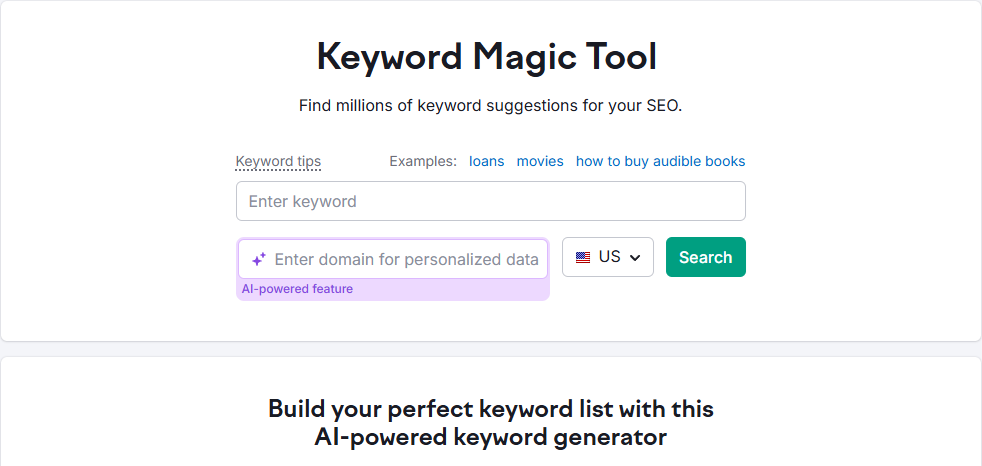This screenshot has height=466, width=982.
Task: Select the 'loans' example keyword
Action: click(x=487, y=162)
